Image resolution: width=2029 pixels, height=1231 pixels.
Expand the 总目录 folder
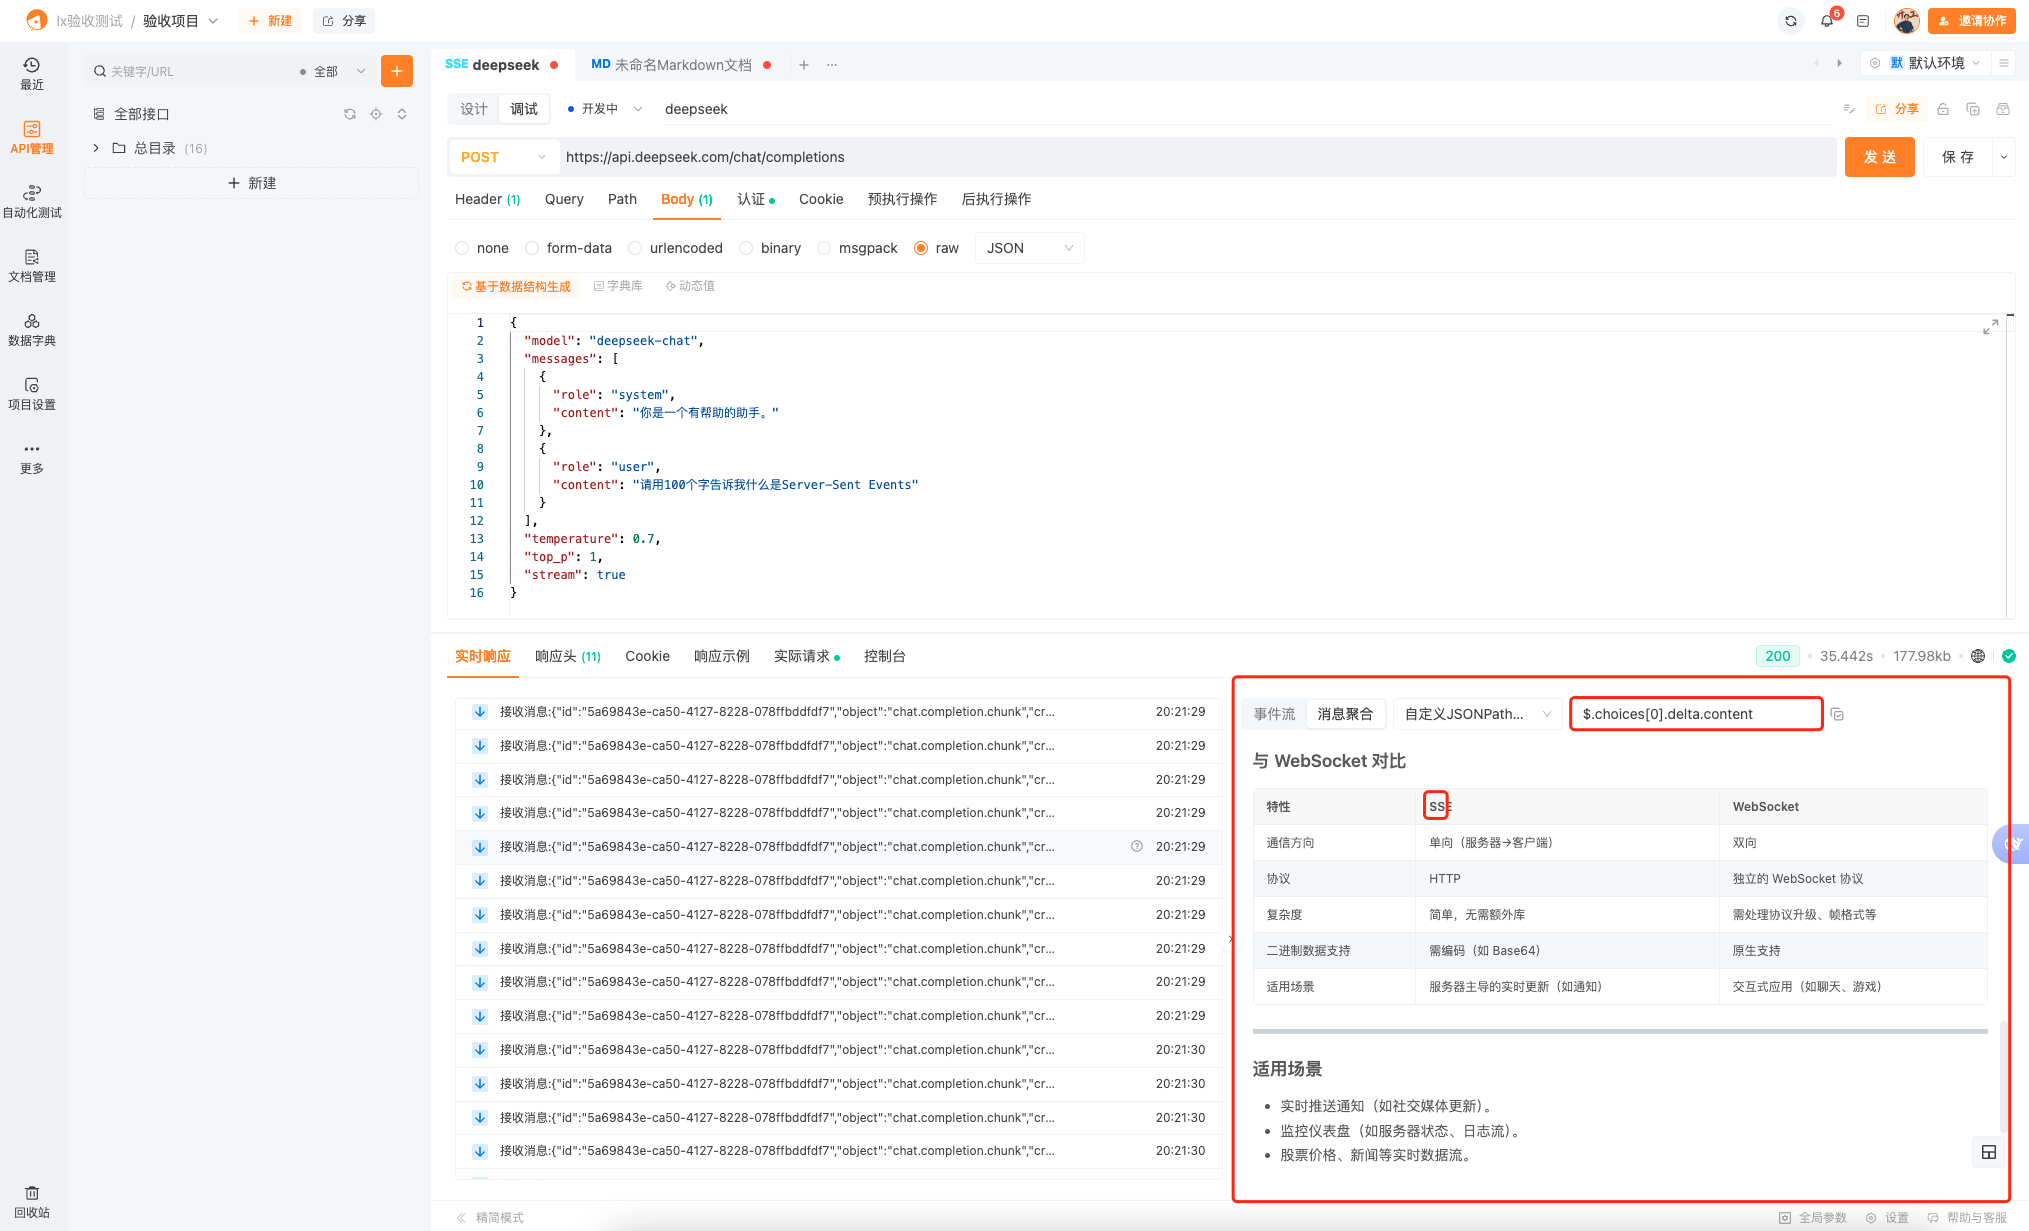[96, 148]
